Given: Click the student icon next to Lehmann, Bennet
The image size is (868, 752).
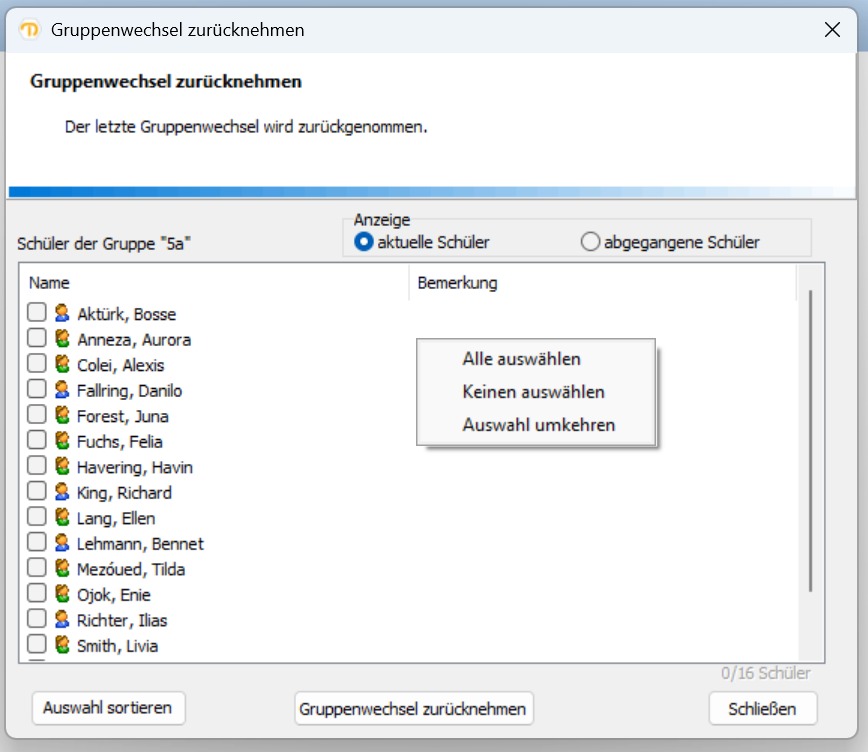Looking at the screenshot, I should click(x=62, y=543).
